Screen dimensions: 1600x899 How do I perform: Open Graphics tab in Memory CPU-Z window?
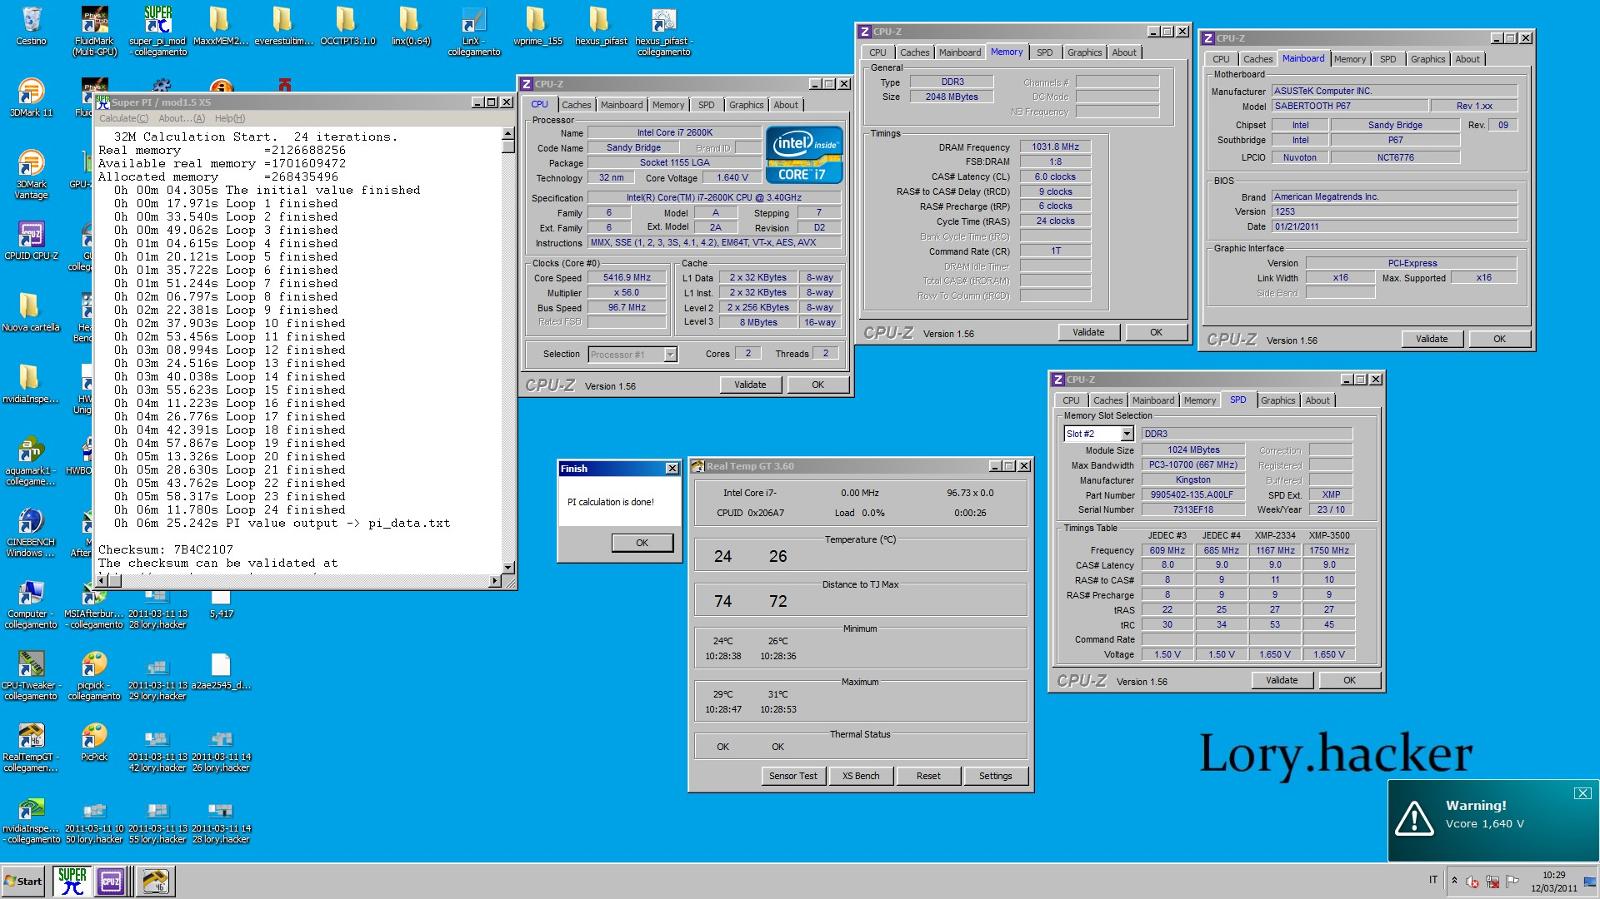pyautogui.click(x=1084, y=53)
